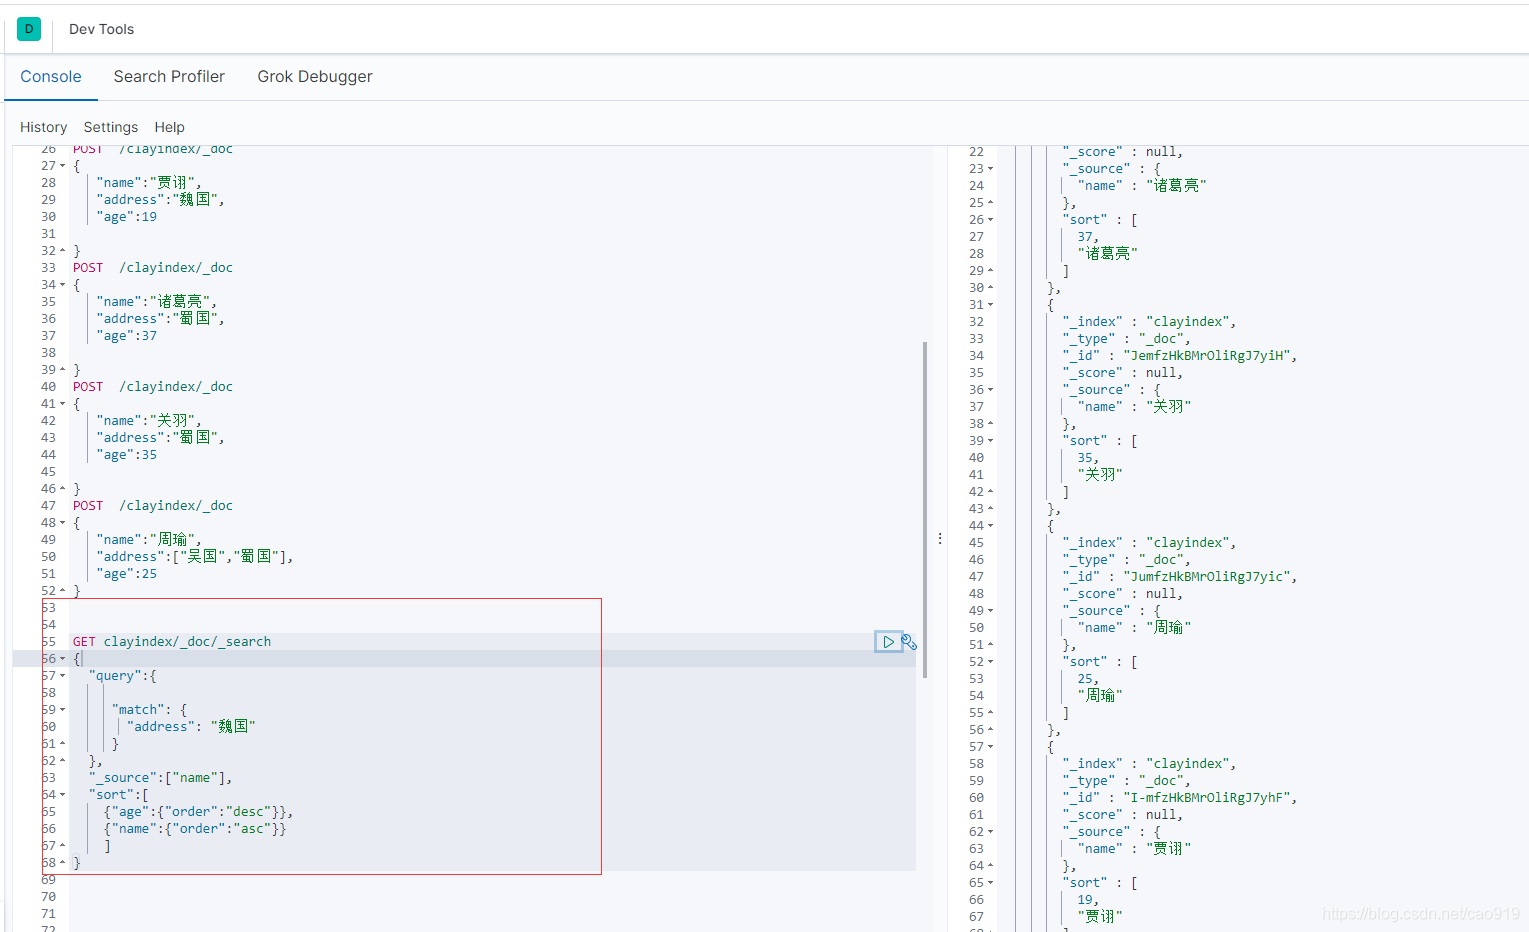This screenshot has height=932, width=1529.
Task: Collapse the block at editor line 27
Action: click(x=63, y=166)
